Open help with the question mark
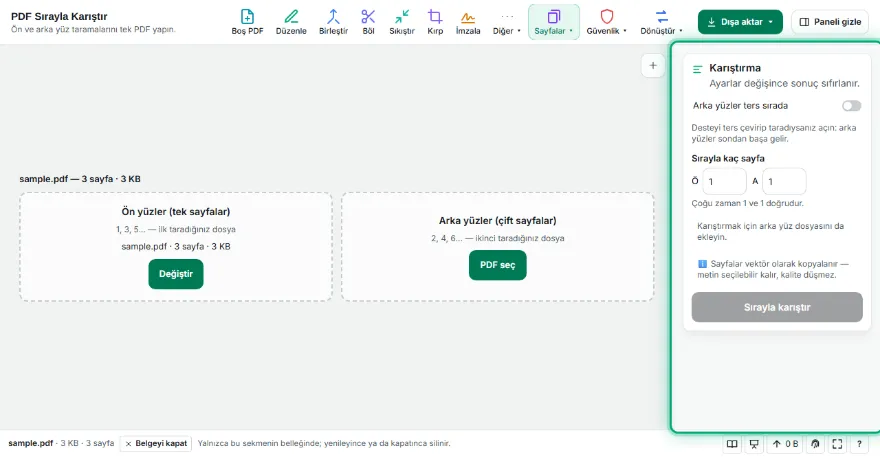The height and width of the screenshot is (457, 880). (x=859, y=444)
